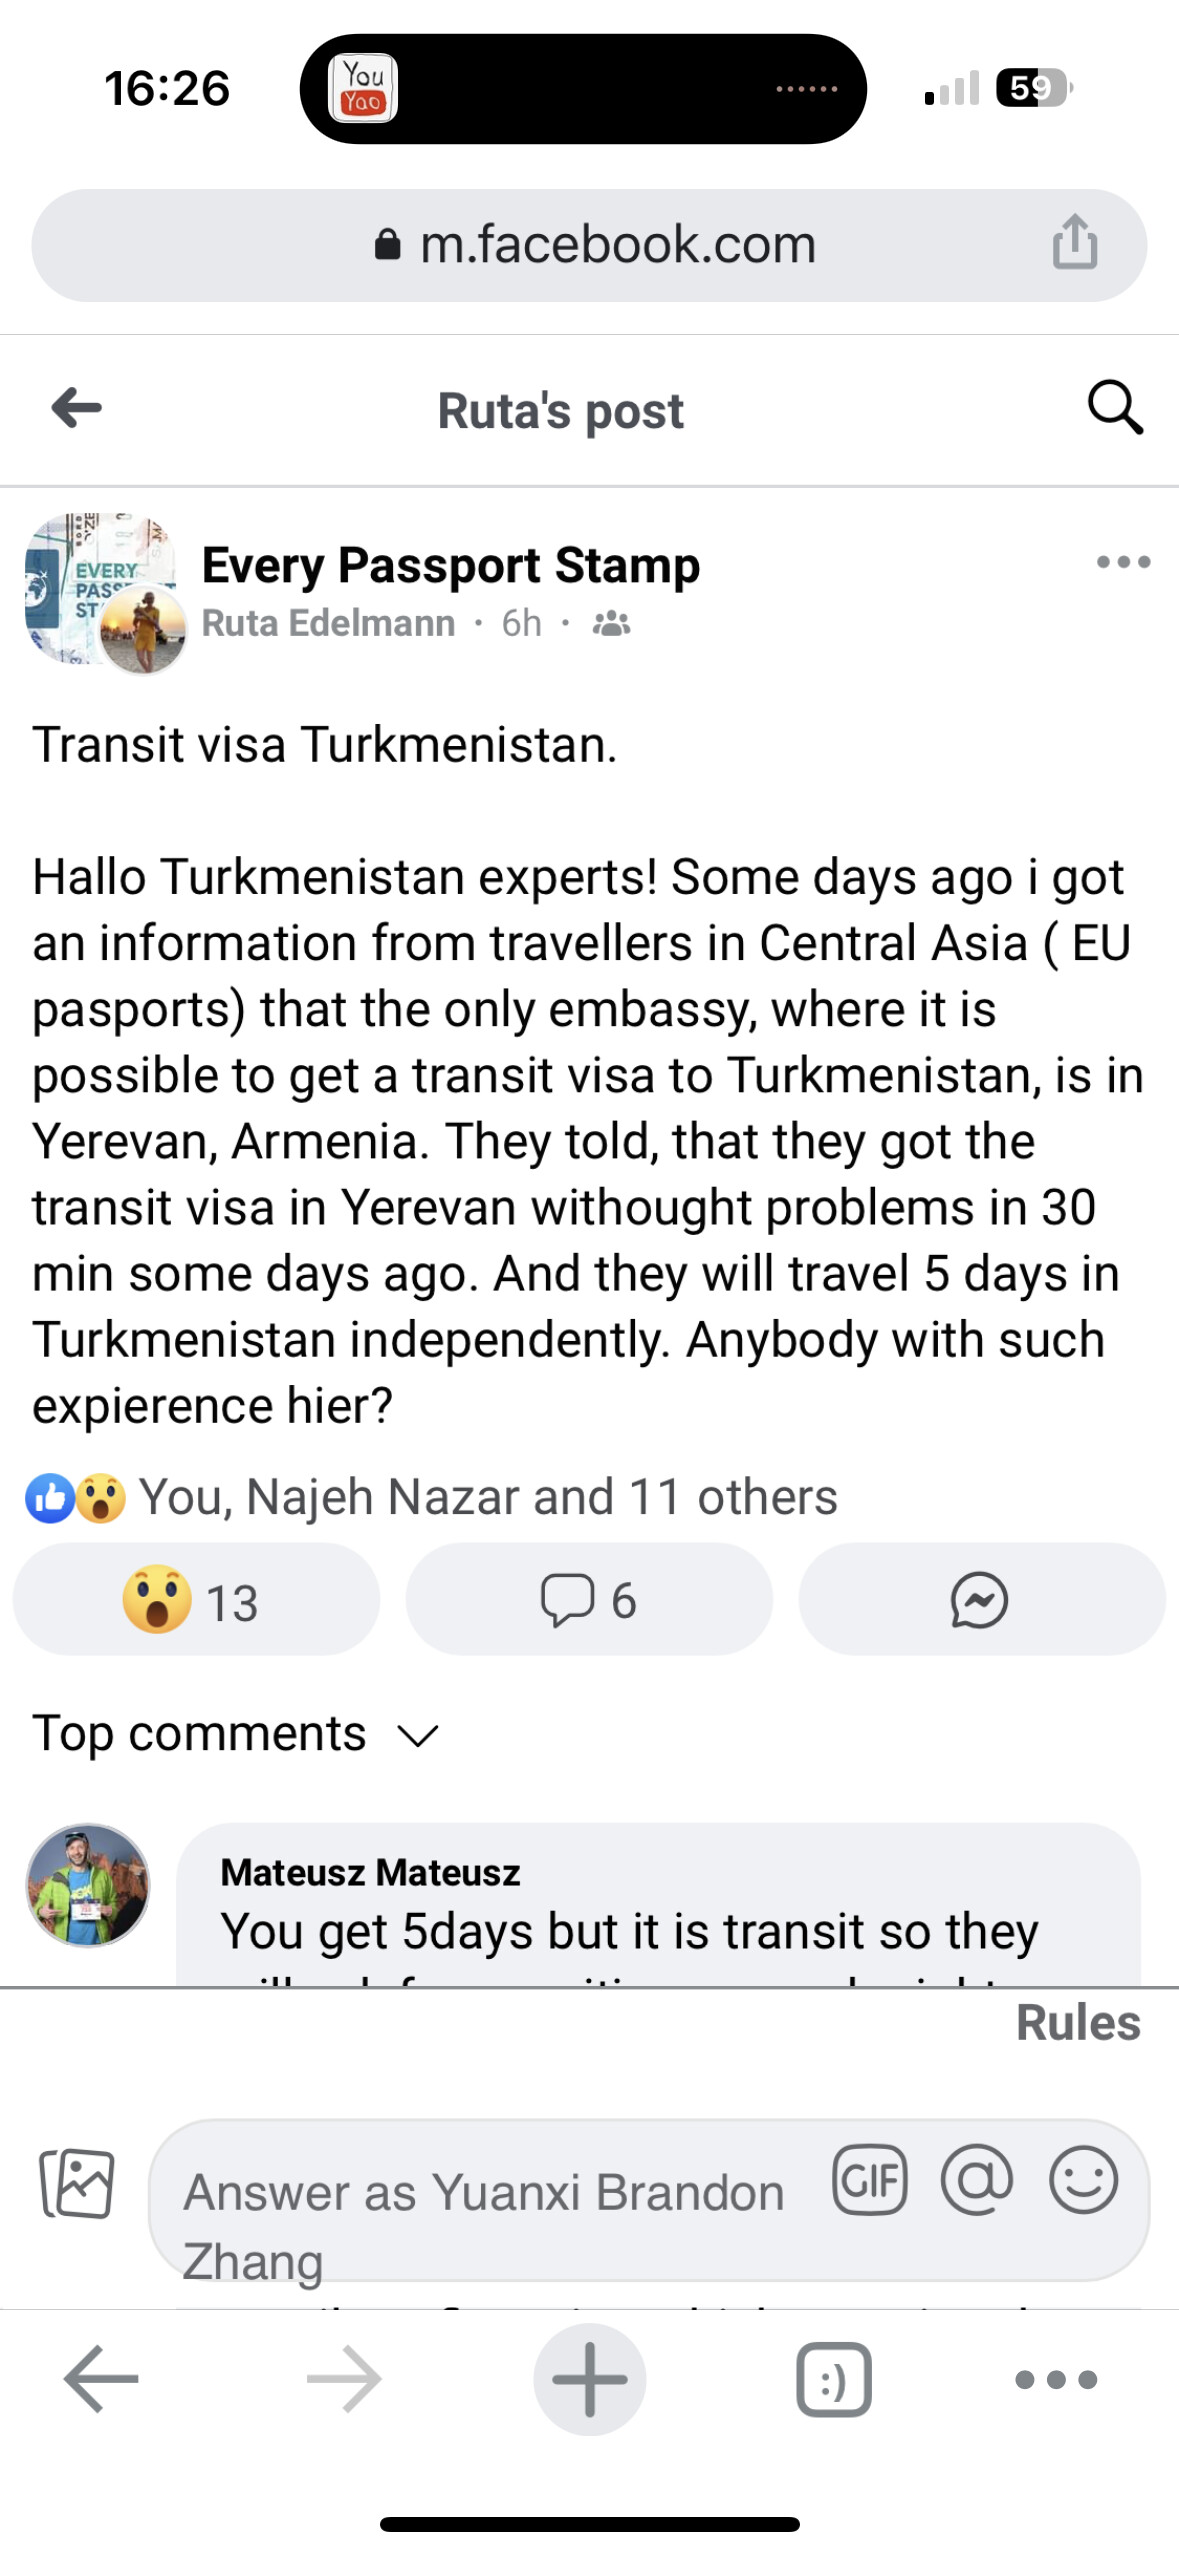Open the Every Passport Stamp group page
The image size is (1179, 2556).
[x=450, y=565]
